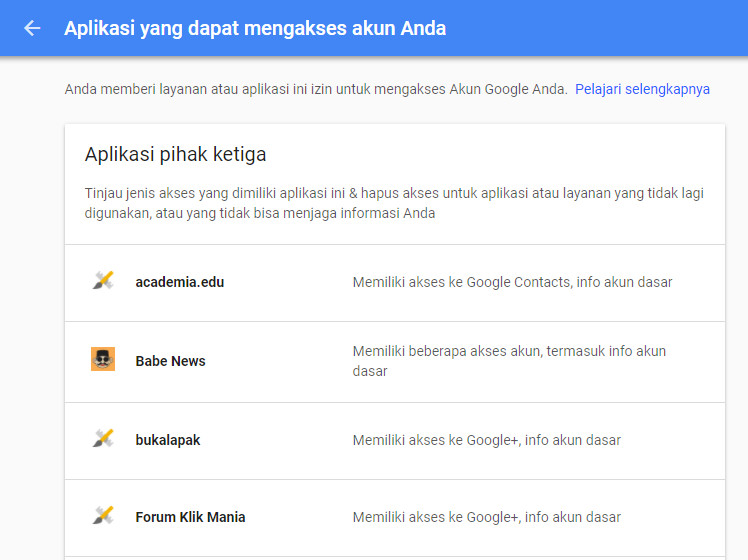Click the Babe News app icon
The image size is (748, 560).
(x=103, y=359)
